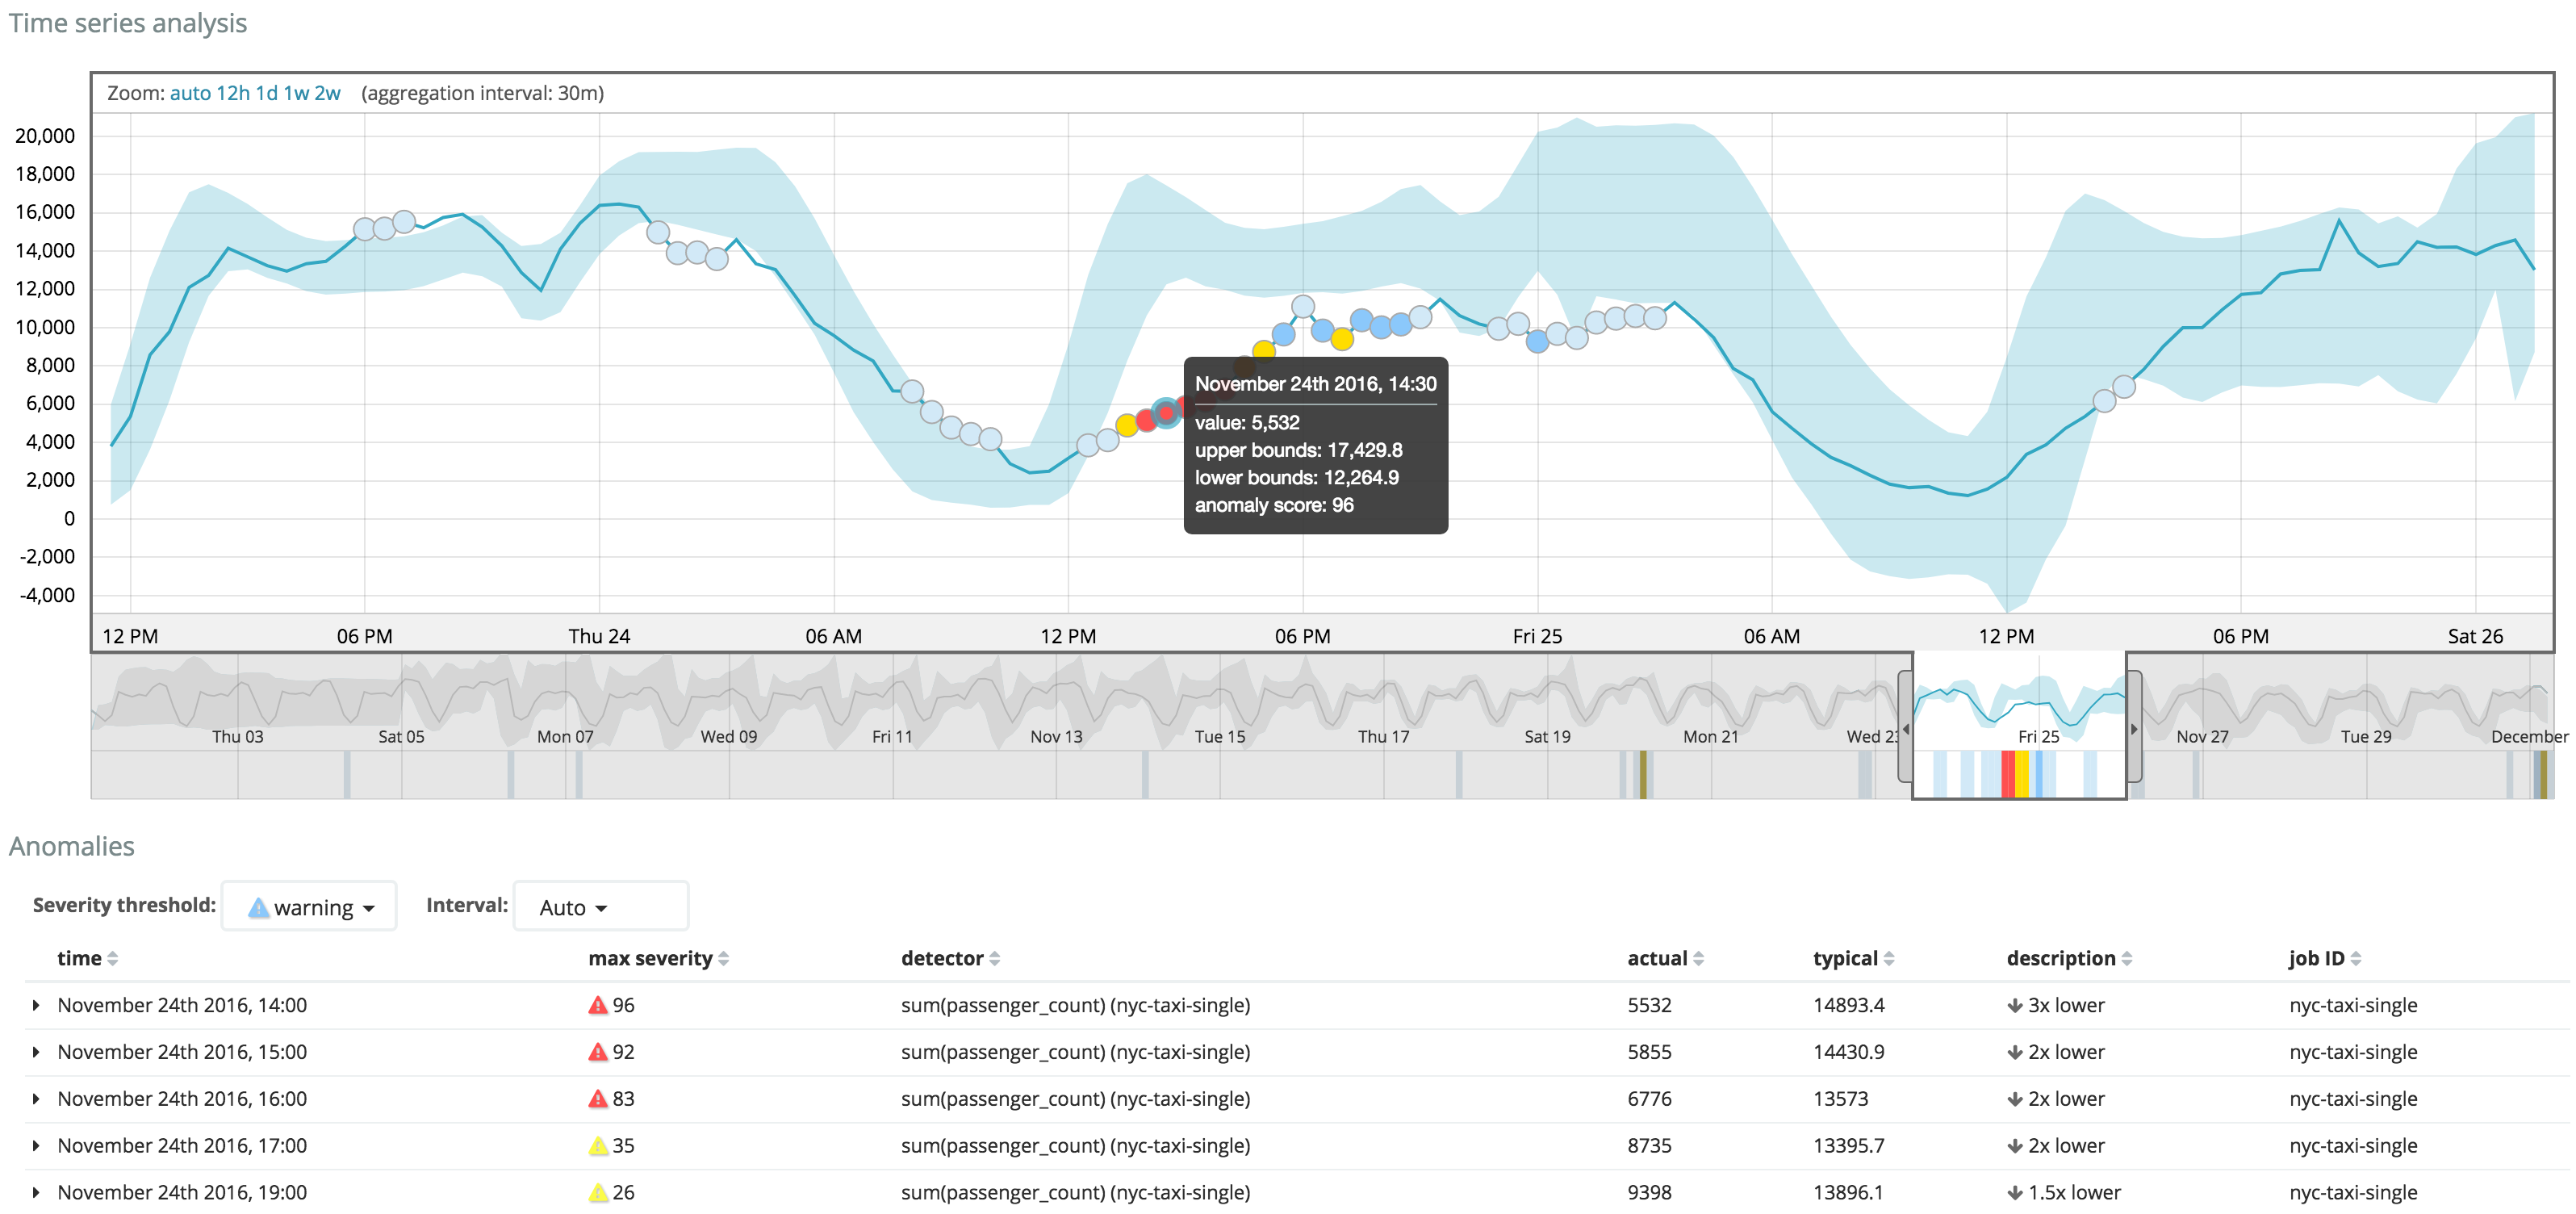Expand the November 24th 17:00 anomaly row
The height and width of the screenshot is (1214, 2576).
click(x=36, y=1146)
